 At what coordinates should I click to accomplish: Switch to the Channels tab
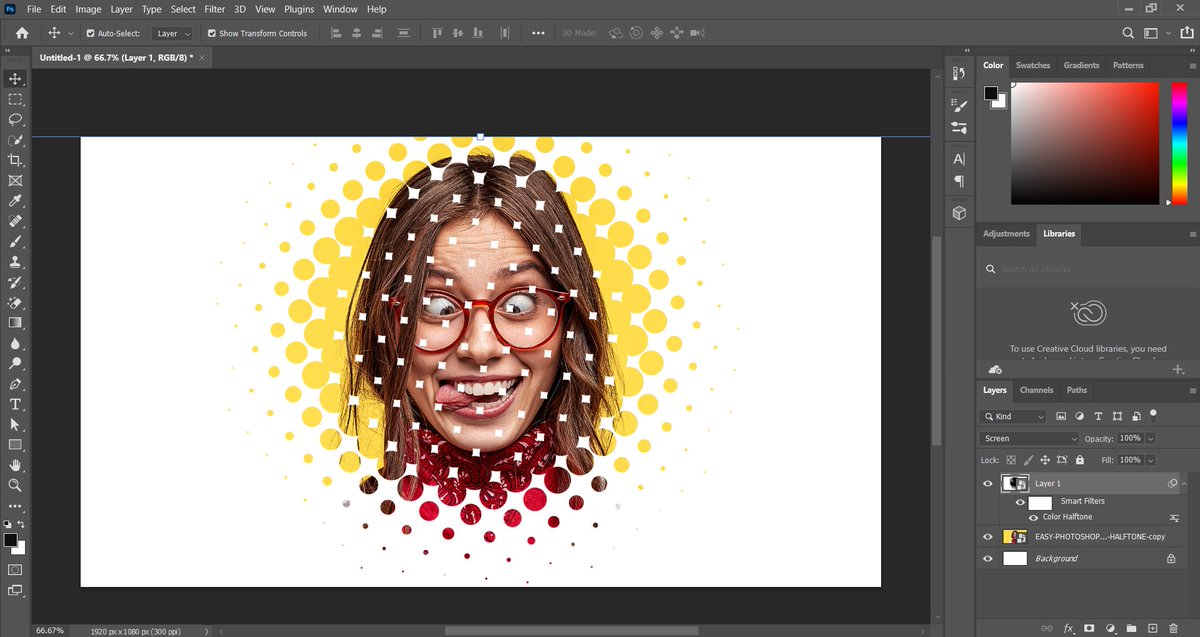[x=1036, y=390]
